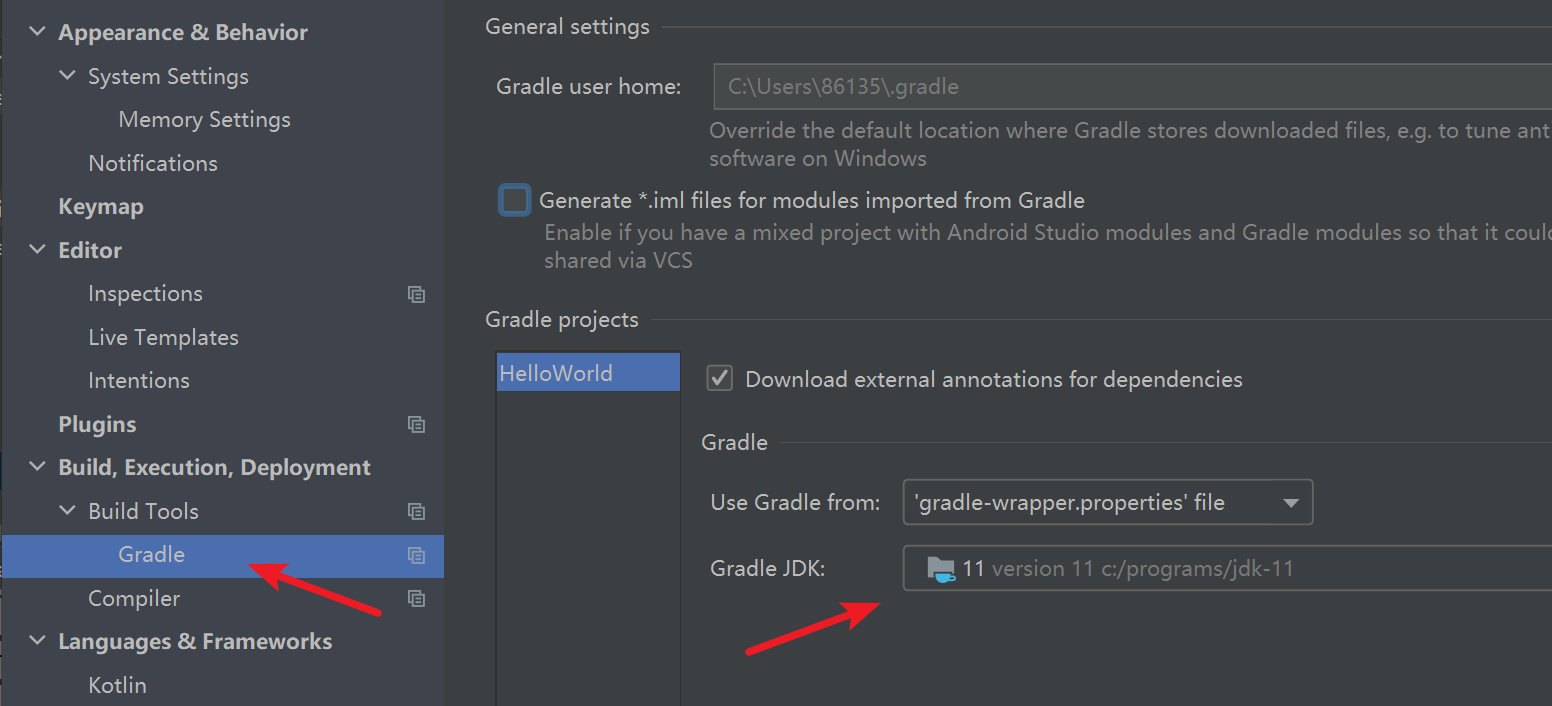The height and width of the screenshot is (706, 1552).
Task: Click the copy-settings icon next to Compiler
Action: pos(417,598)
